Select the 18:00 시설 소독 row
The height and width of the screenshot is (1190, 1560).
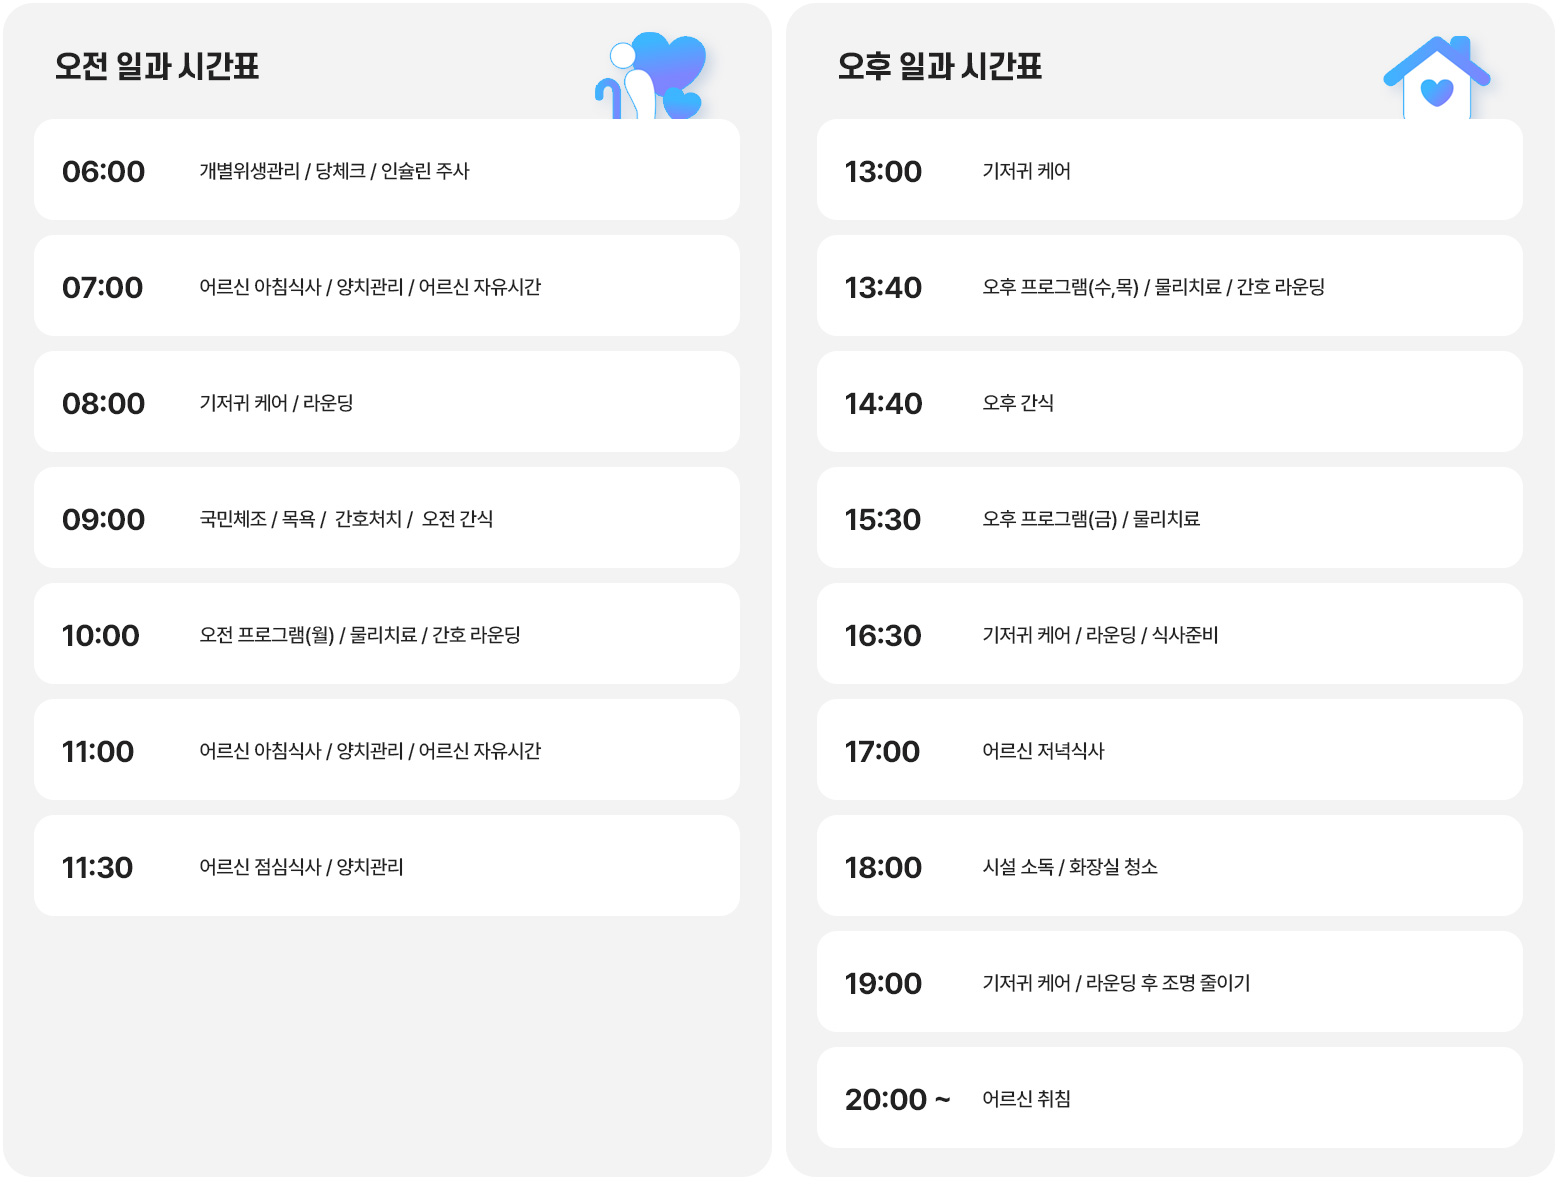(x=1169, y=867)
